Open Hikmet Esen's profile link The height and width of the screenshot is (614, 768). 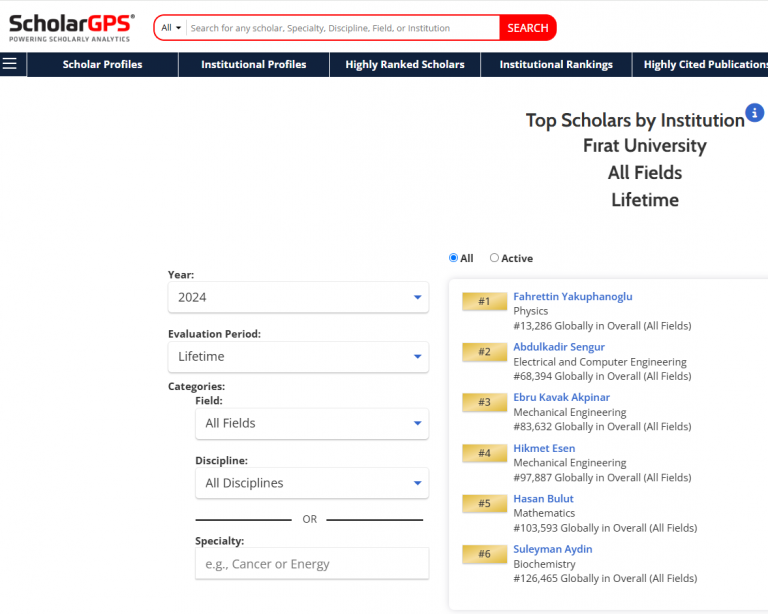tap(544, 448)
